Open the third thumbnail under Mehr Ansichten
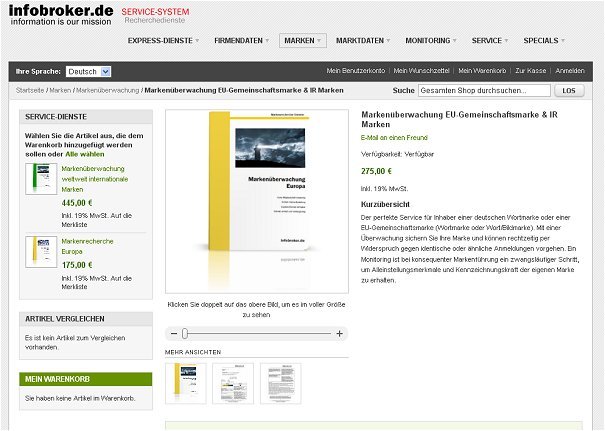 pos(280,383)
